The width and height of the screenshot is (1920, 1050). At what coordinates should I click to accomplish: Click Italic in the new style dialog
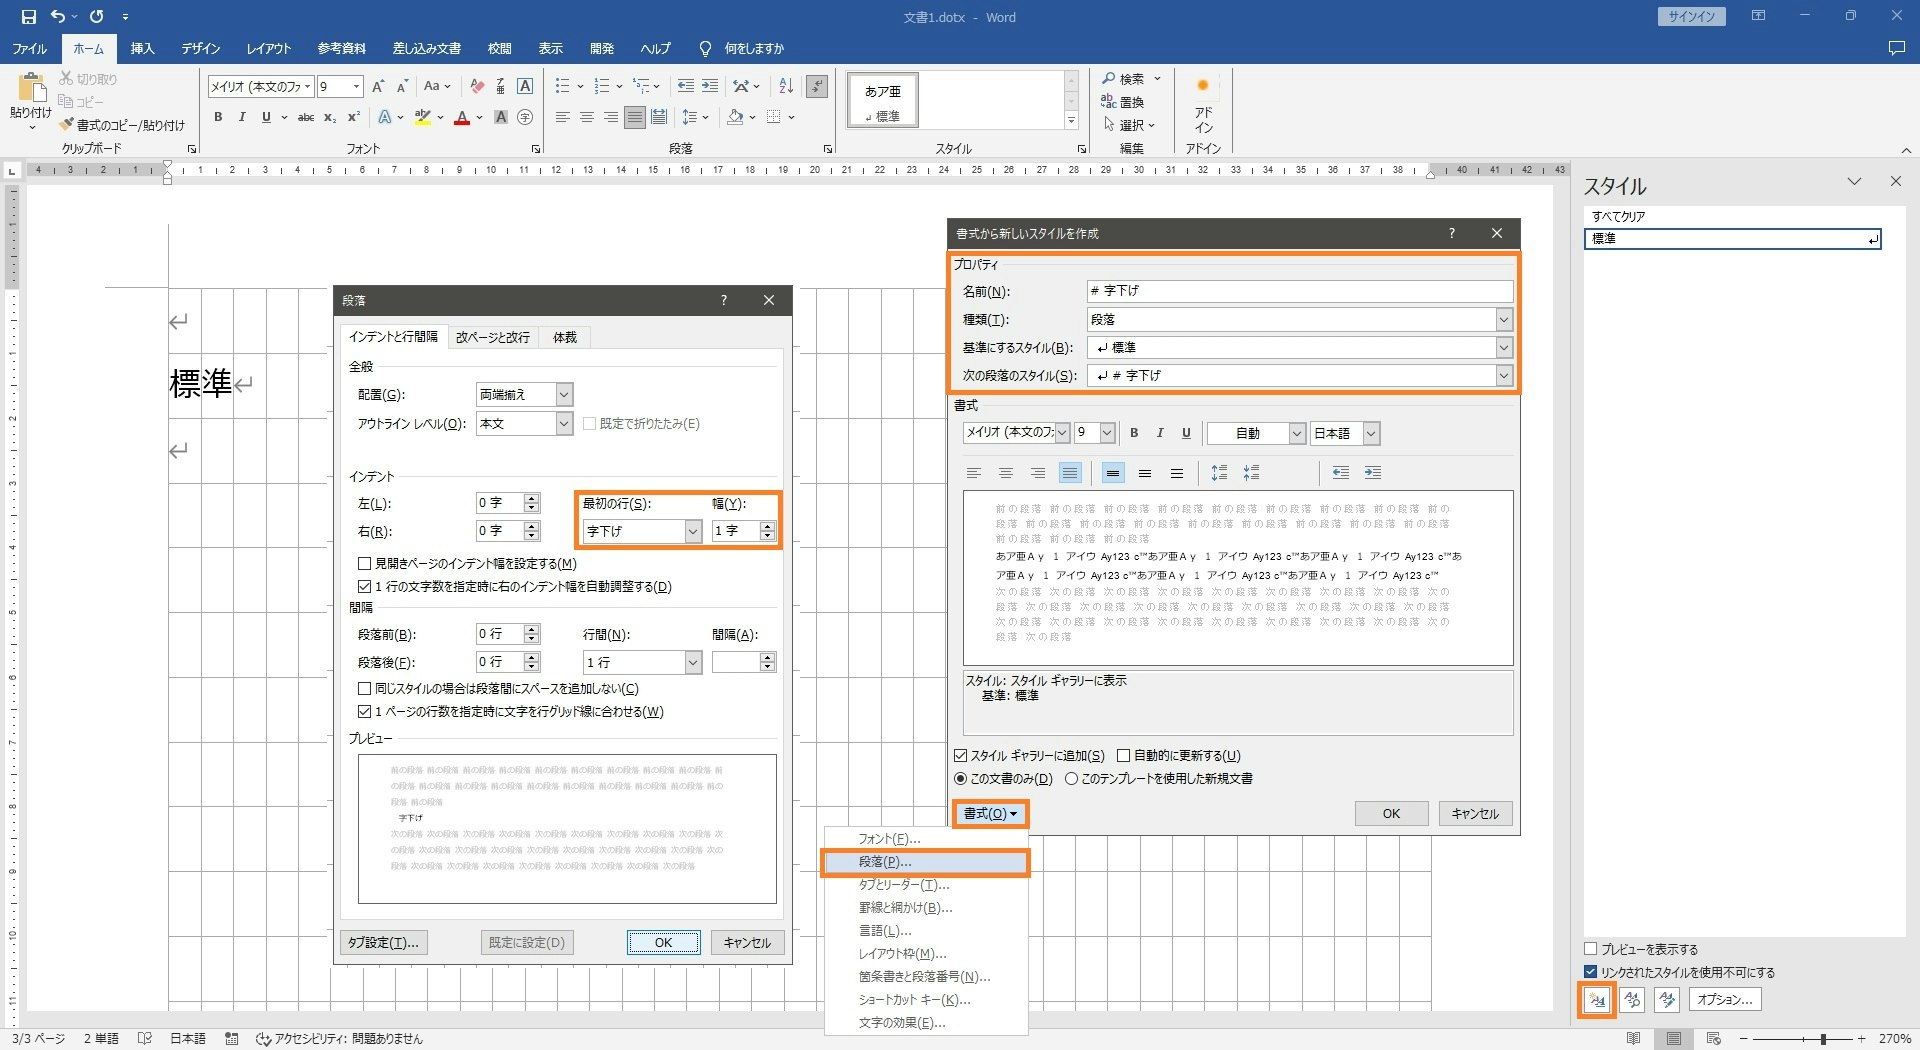[x=1160, y=433]
